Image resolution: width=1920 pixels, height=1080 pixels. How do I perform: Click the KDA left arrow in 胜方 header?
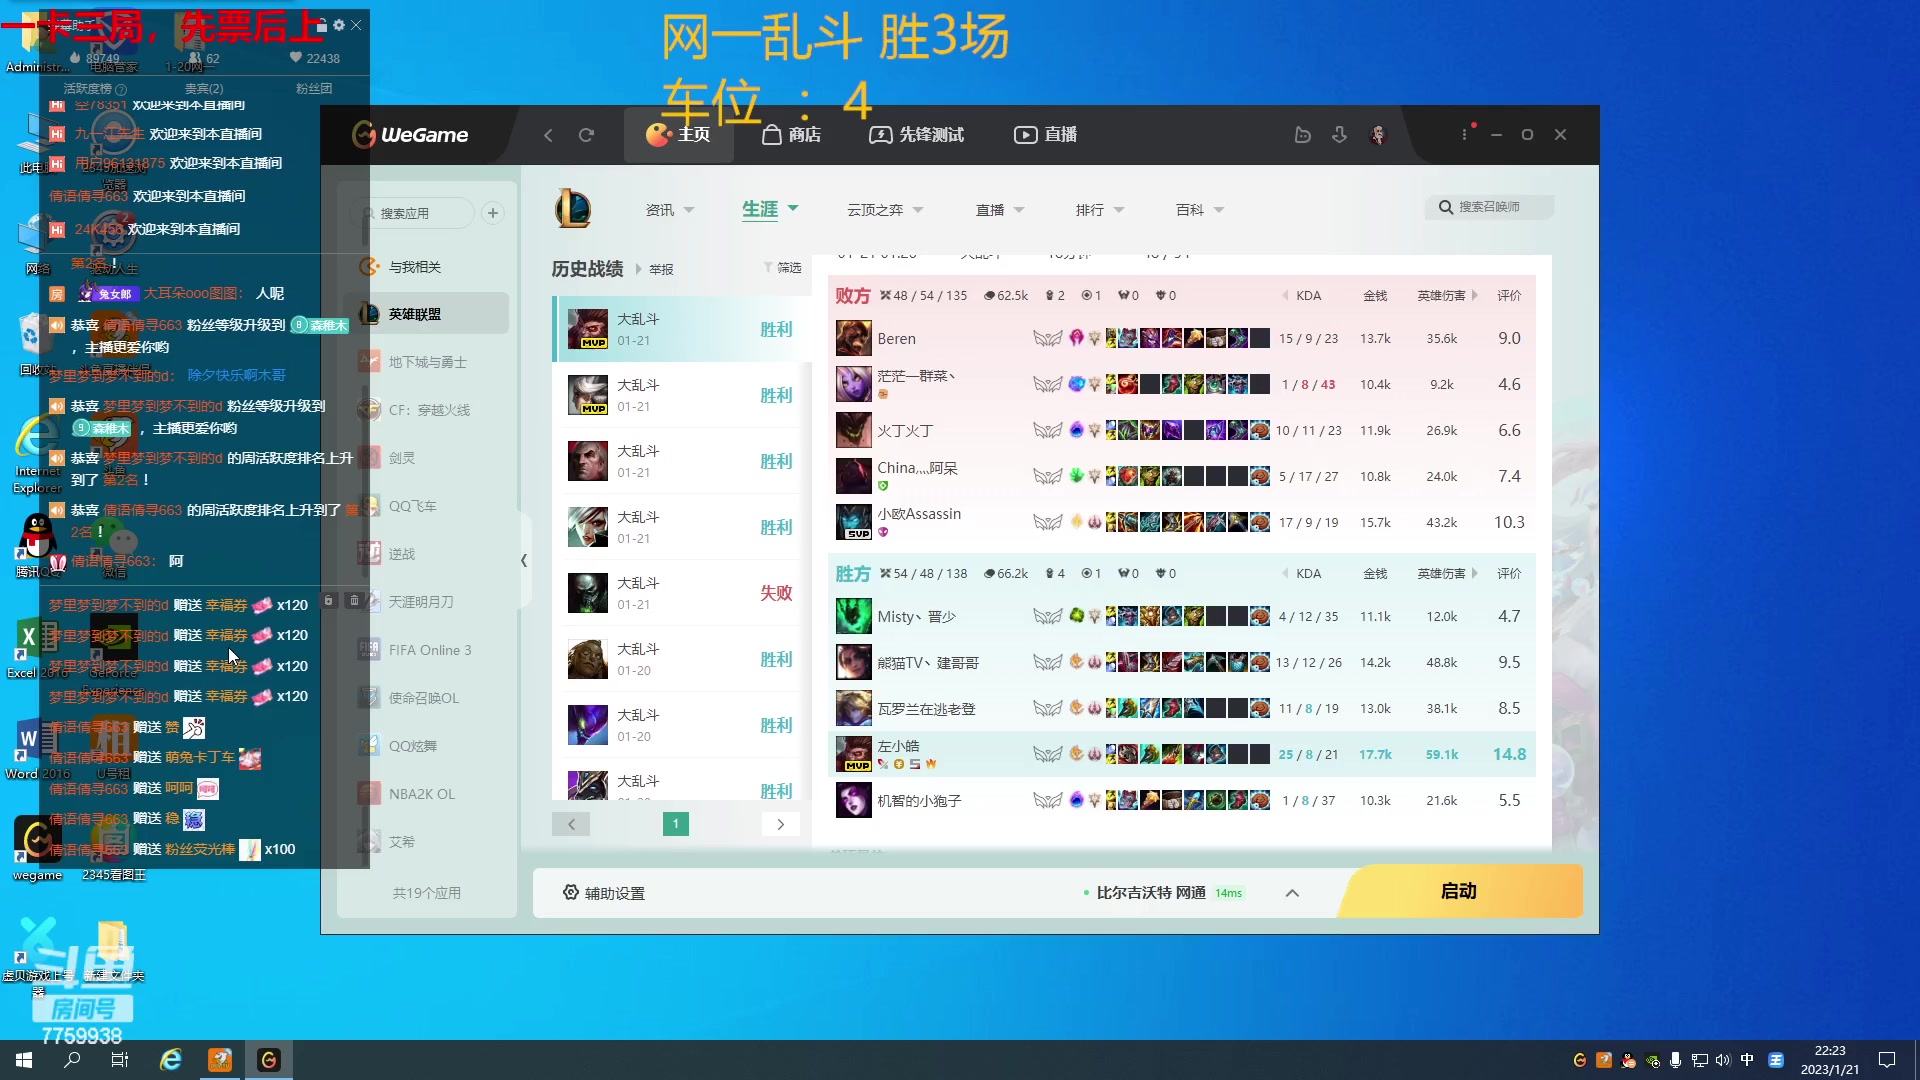point(1285,574)
